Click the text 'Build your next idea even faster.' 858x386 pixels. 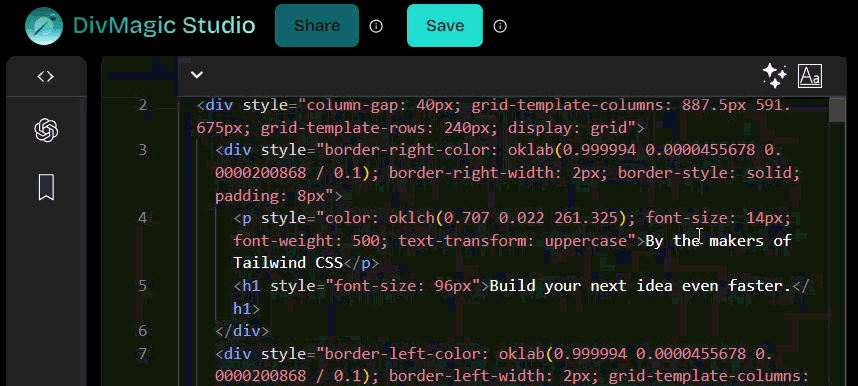click(x=641, y=286)
